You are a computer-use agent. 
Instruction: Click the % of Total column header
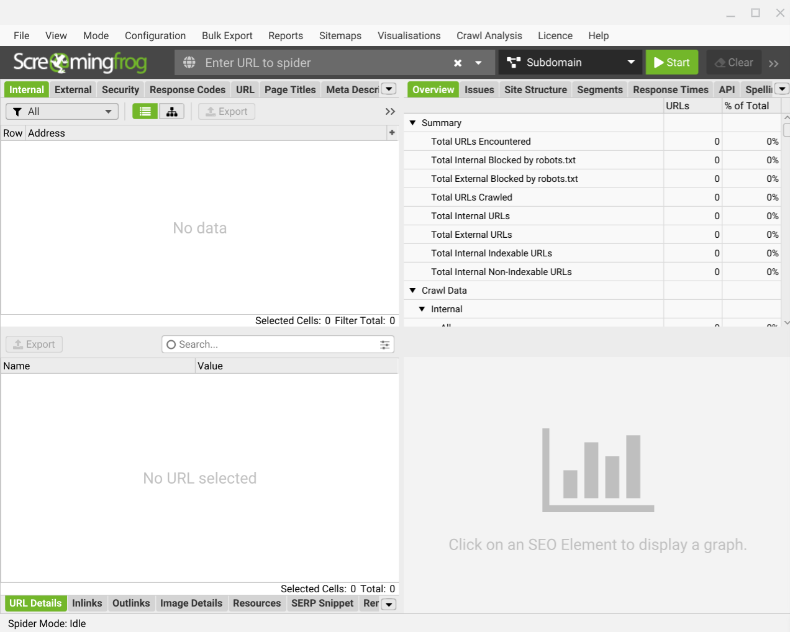tap(751, 106)
